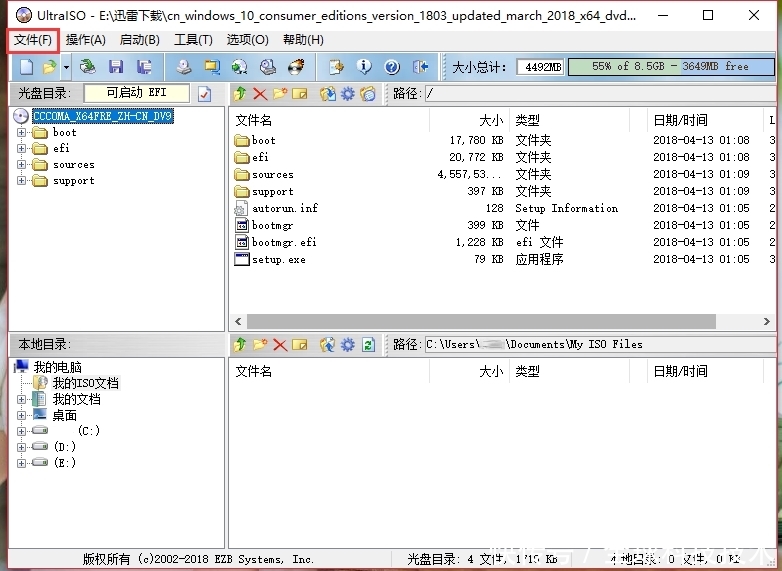
Task: Expand the (D:) drive node
Action: (21, 447)
